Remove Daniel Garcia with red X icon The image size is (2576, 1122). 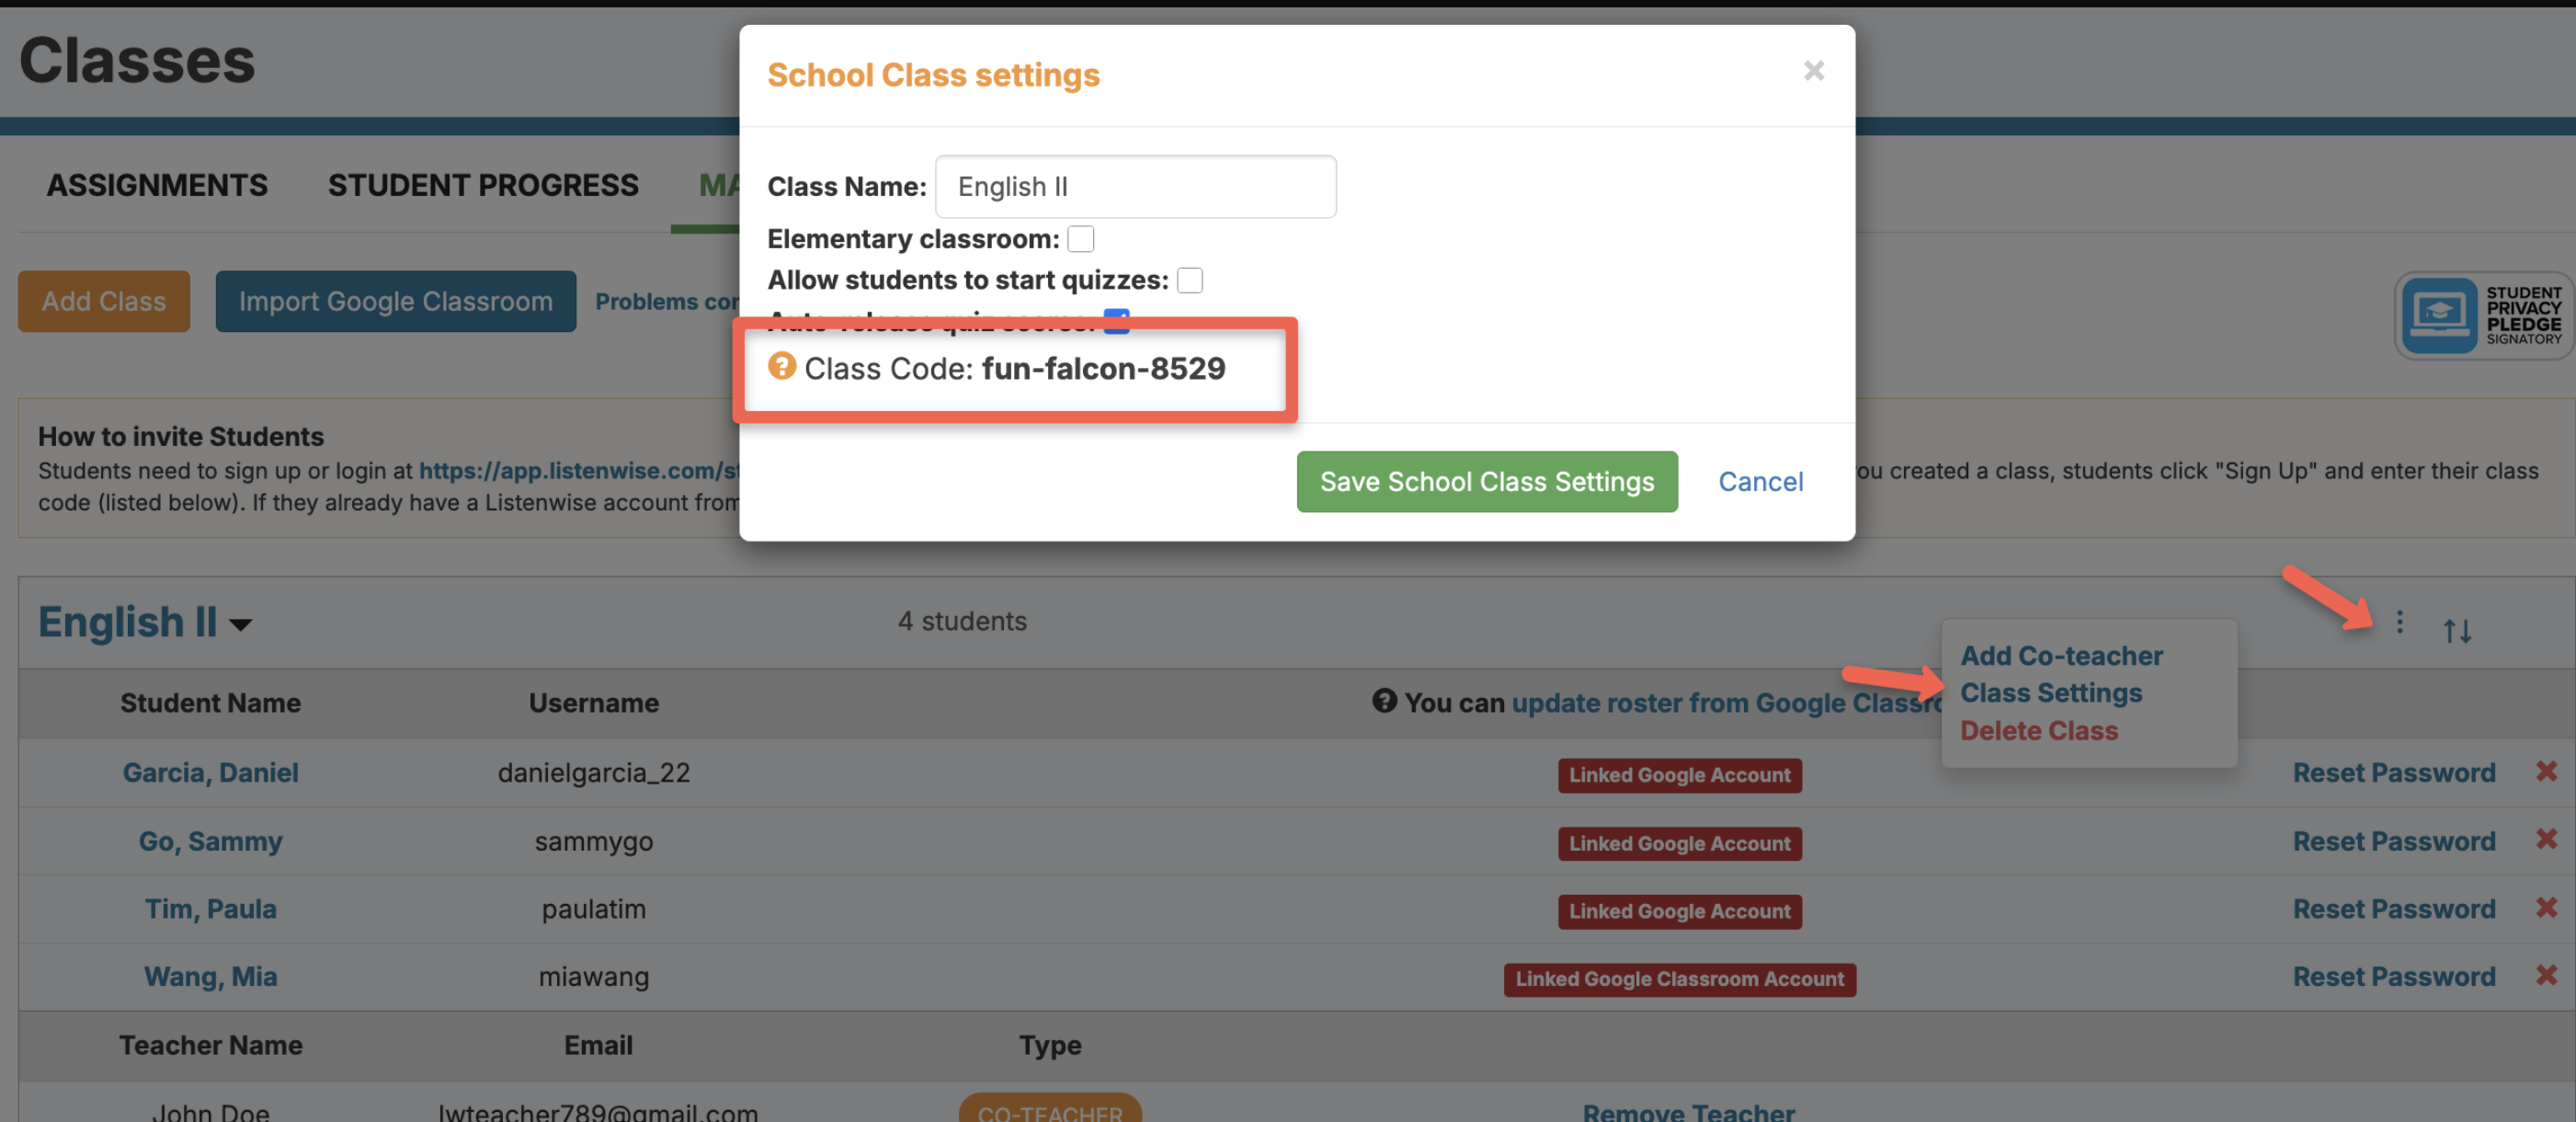[2546, 771]
